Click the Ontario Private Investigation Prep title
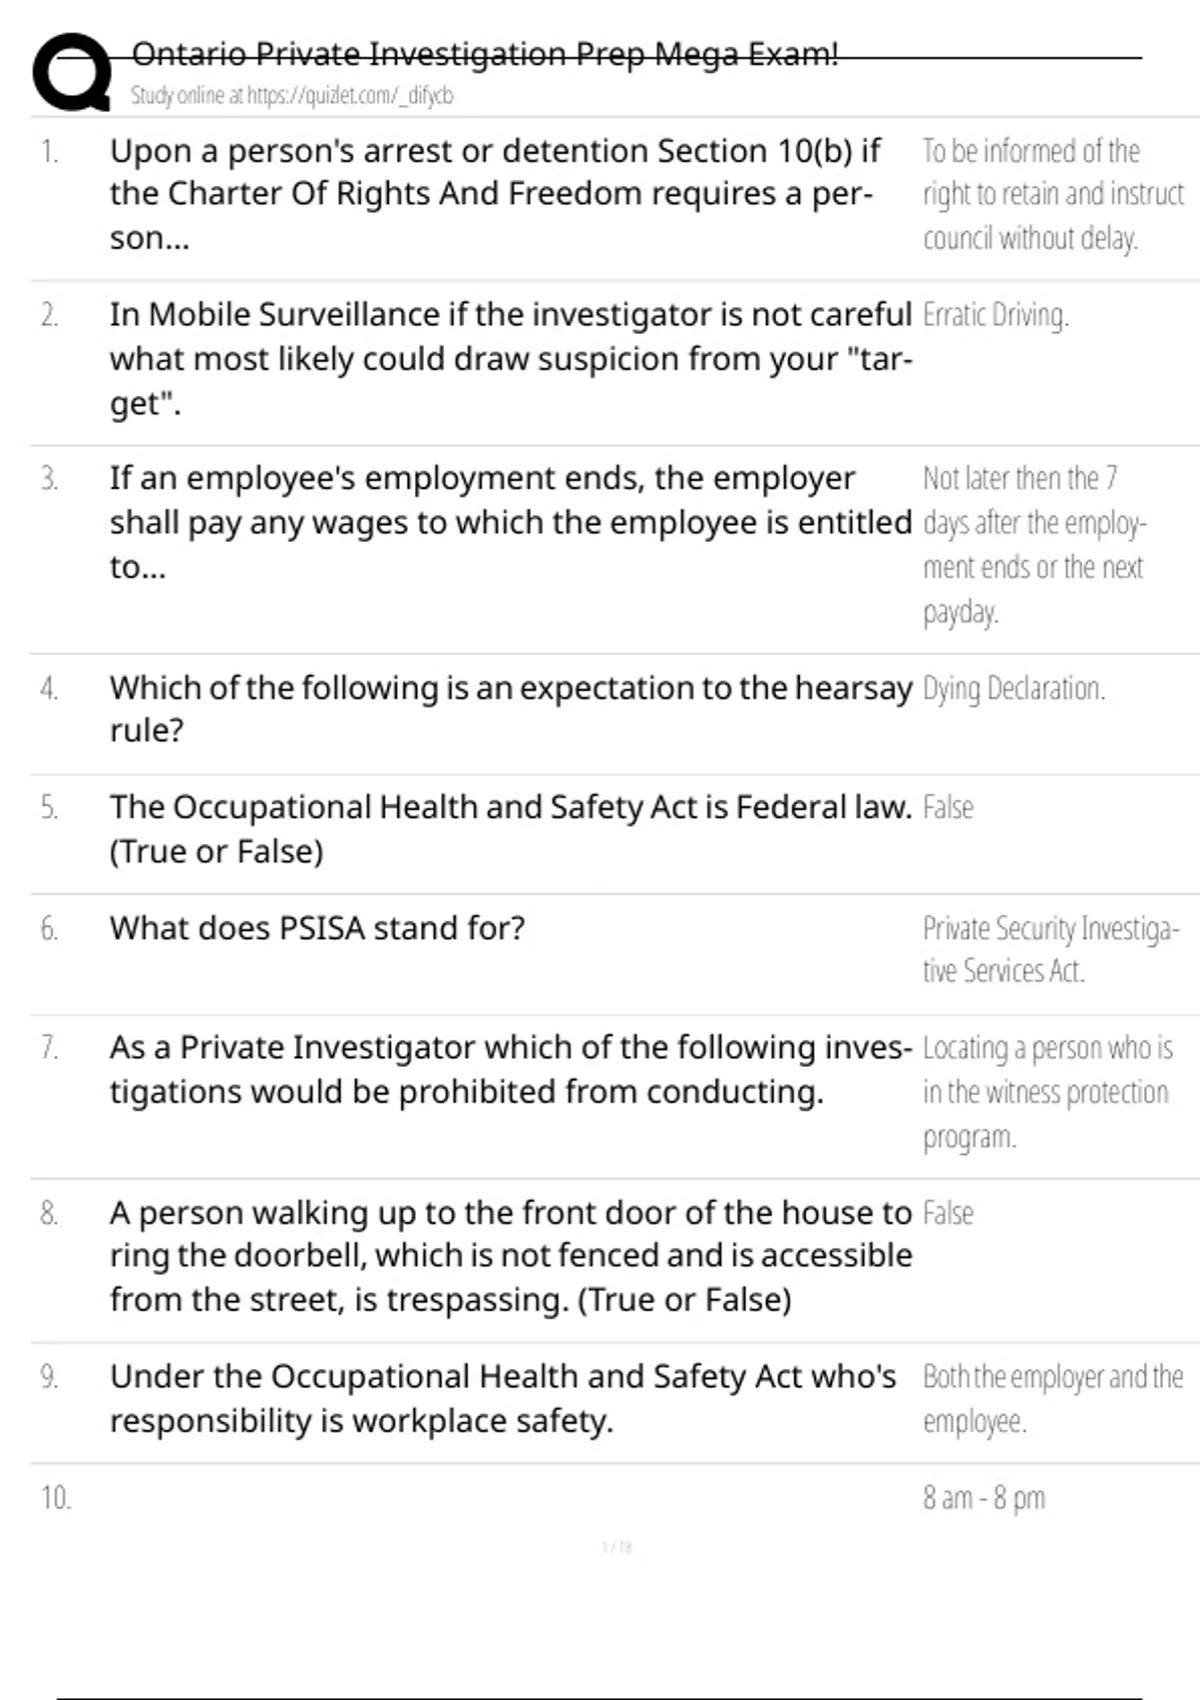Image resolution: width=1200 pixels, height=1700 pixels. (485, 54)
